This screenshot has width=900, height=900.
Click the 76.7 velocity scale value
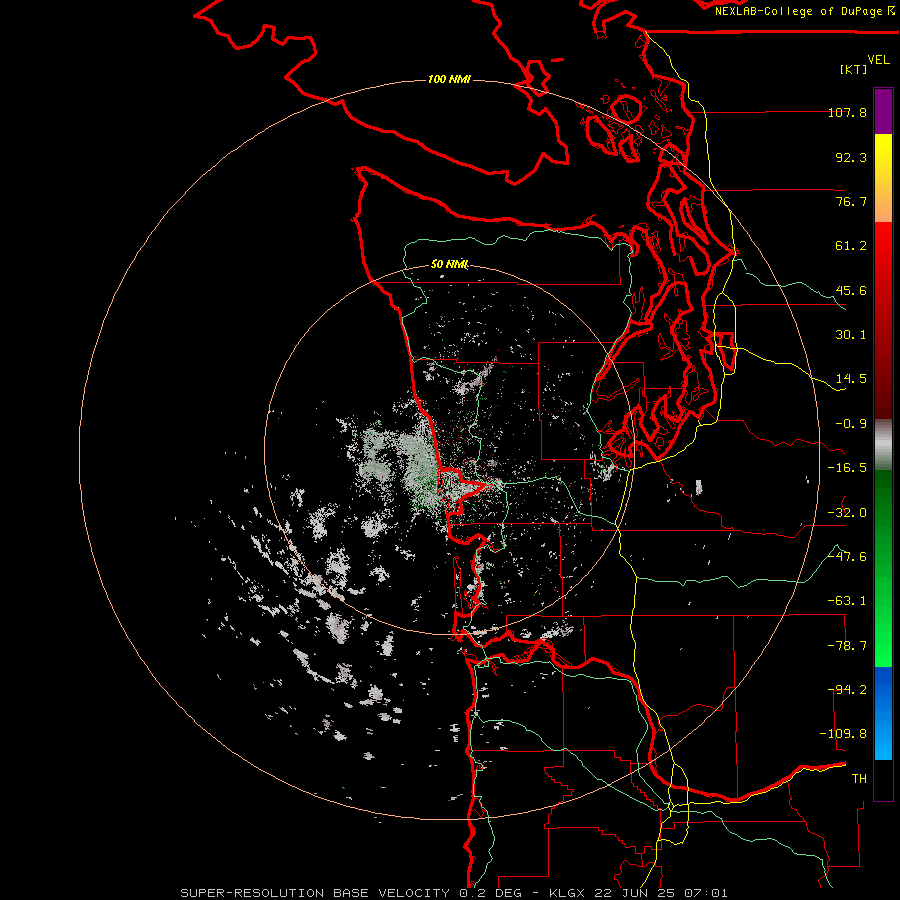851,201
